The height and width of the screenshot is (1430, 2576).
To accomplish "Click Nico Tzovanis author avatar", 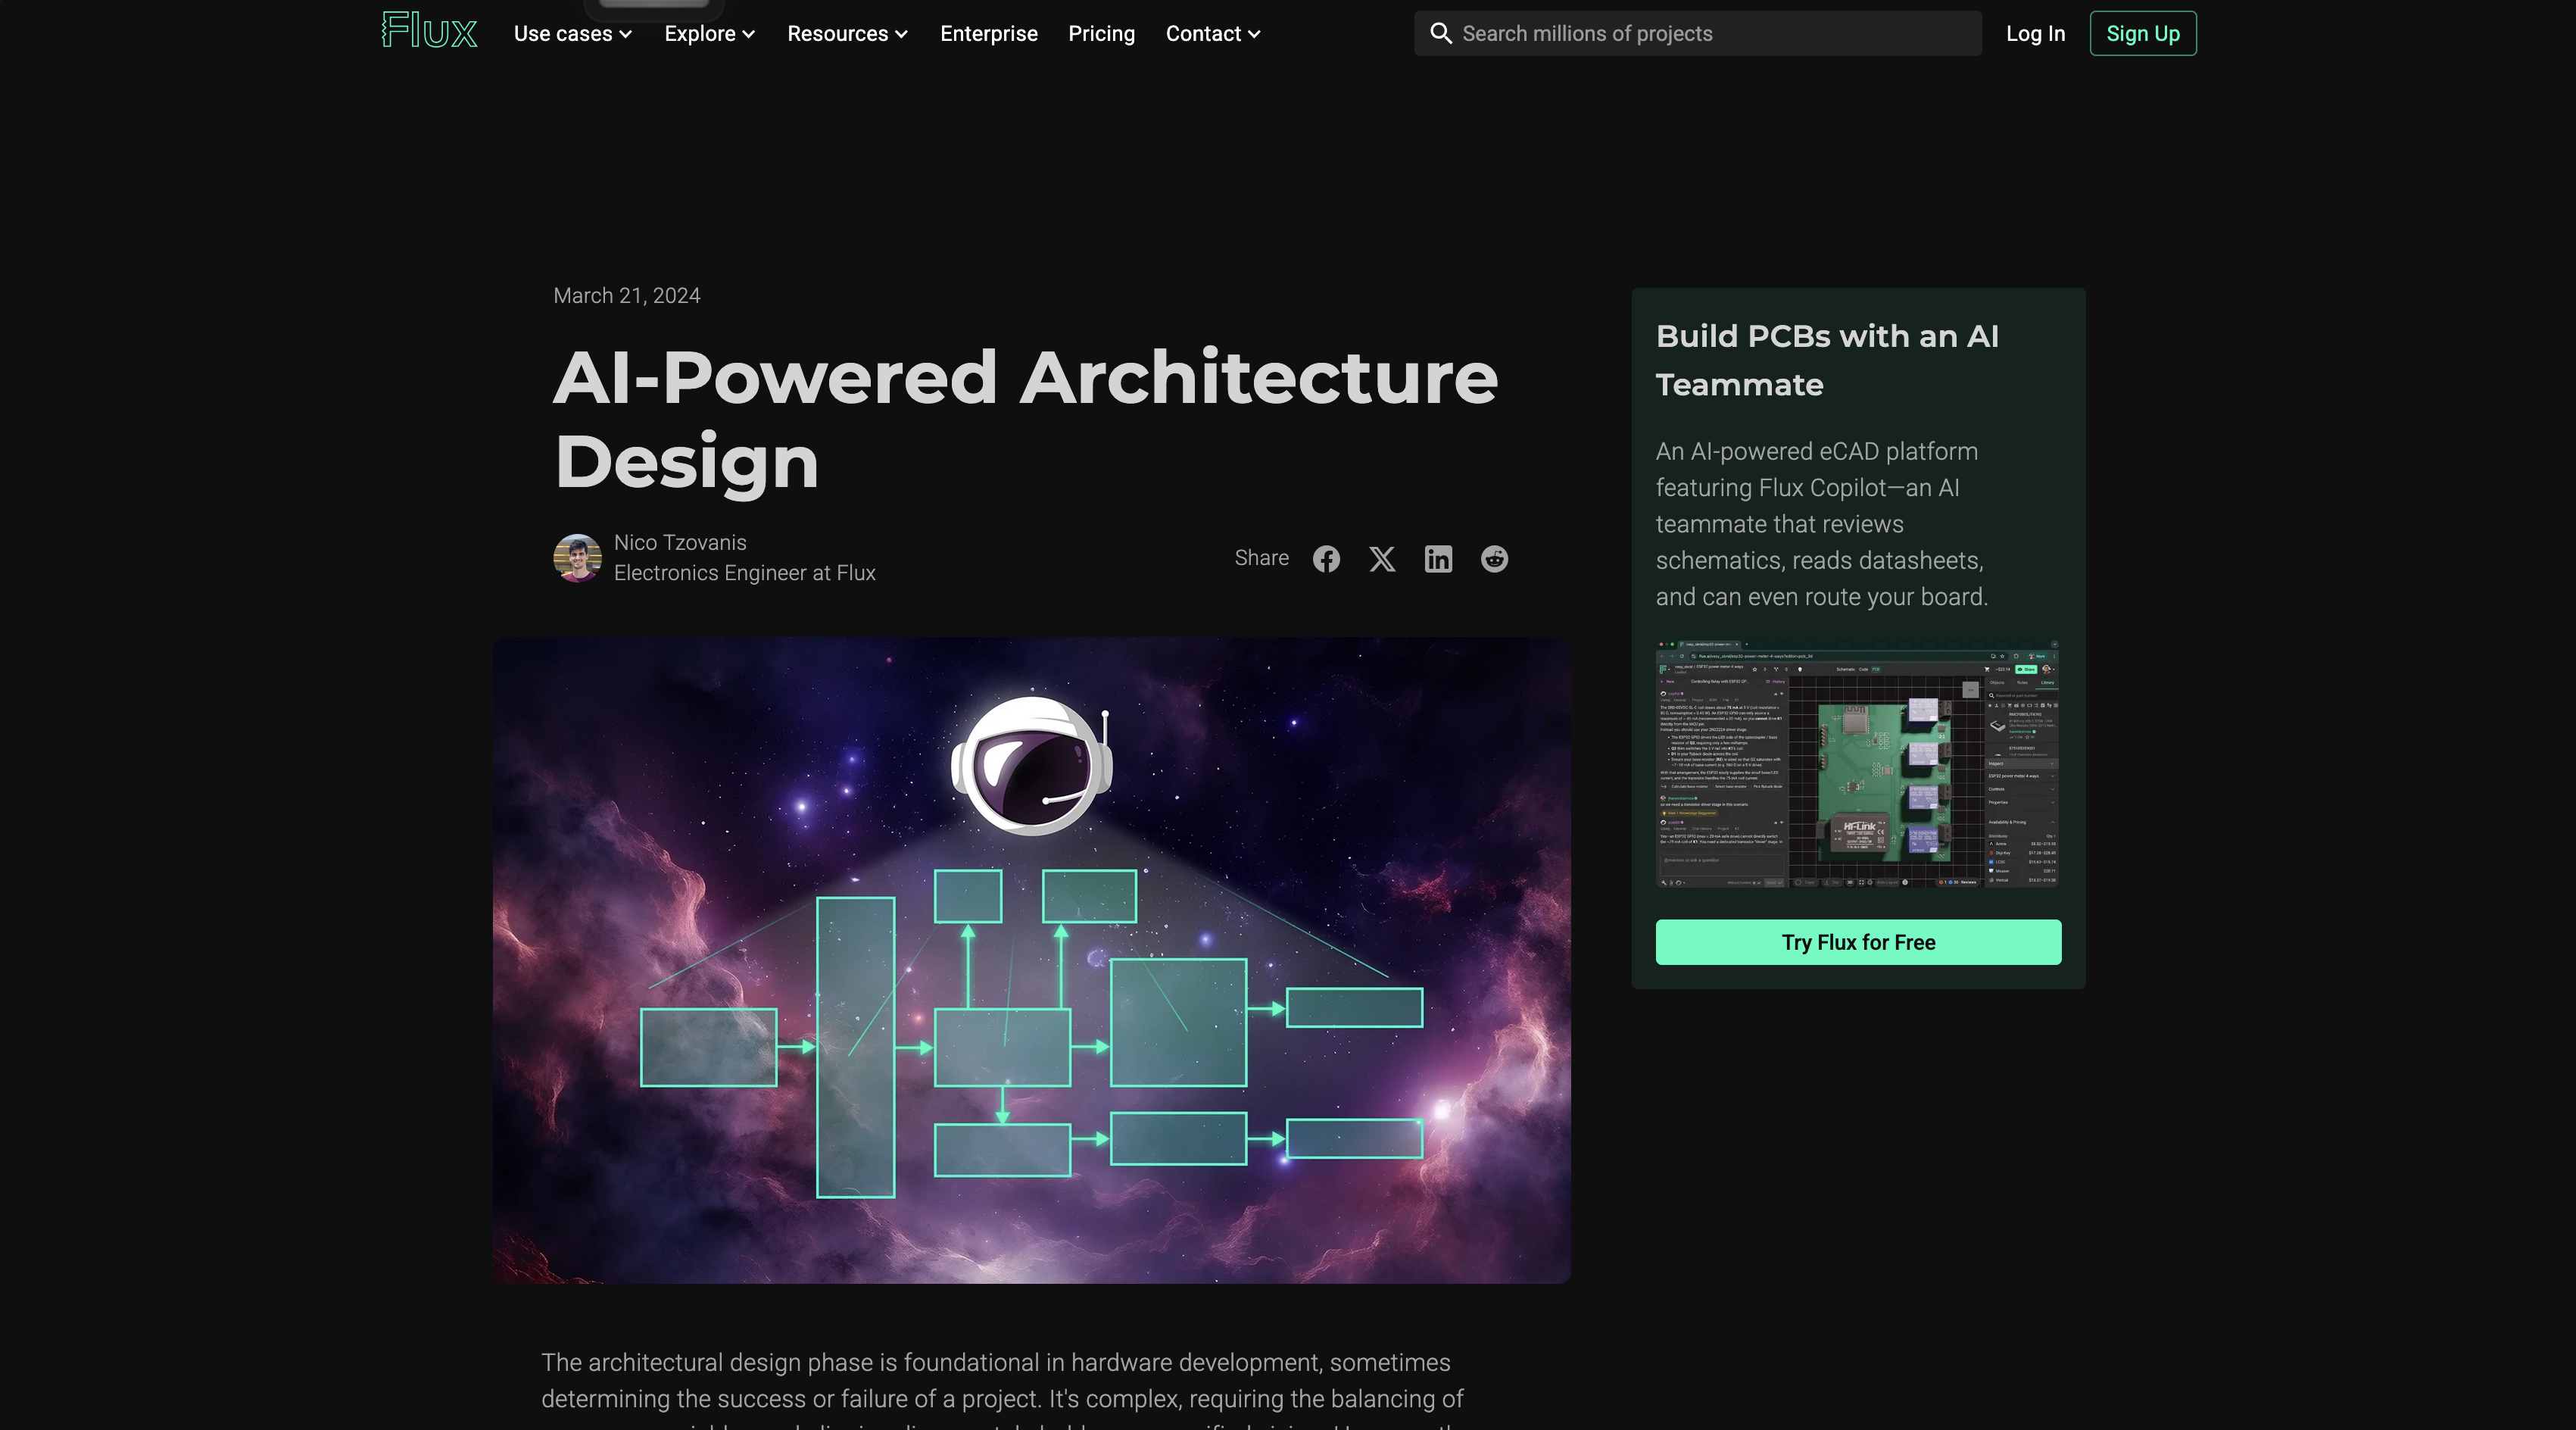I will click(577, 558).
